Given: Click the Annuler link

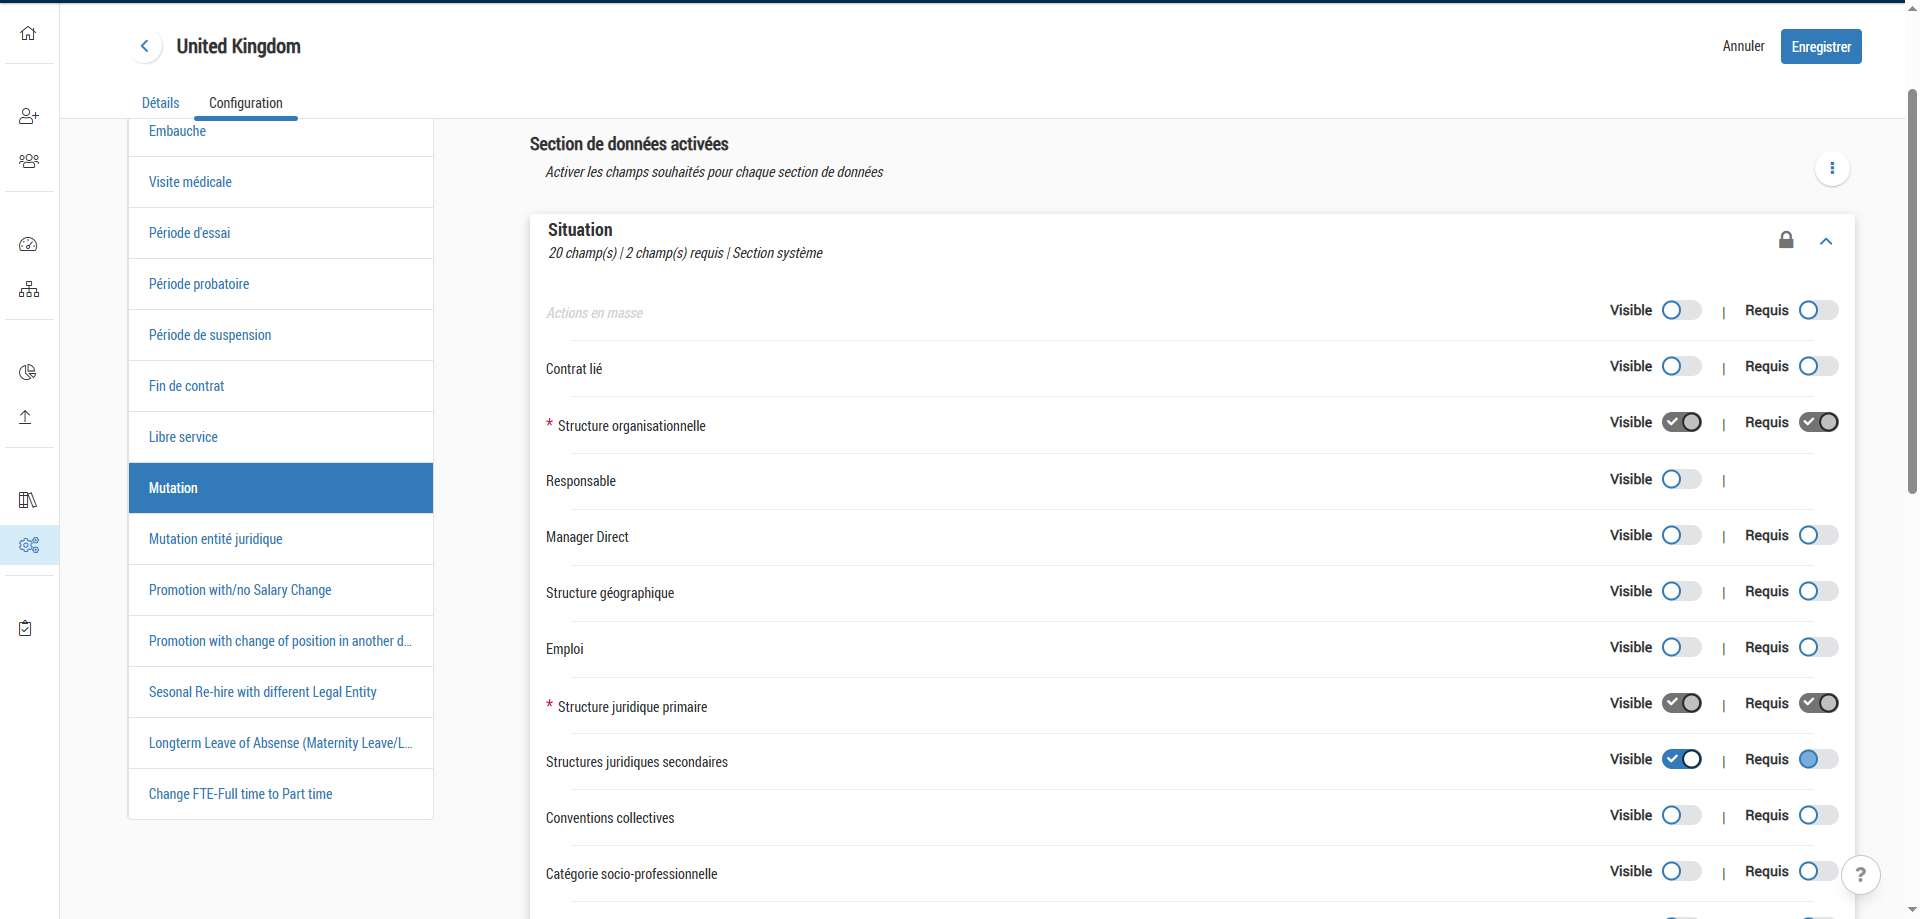Looking at the screenshot, I should tap(1743, 46).
